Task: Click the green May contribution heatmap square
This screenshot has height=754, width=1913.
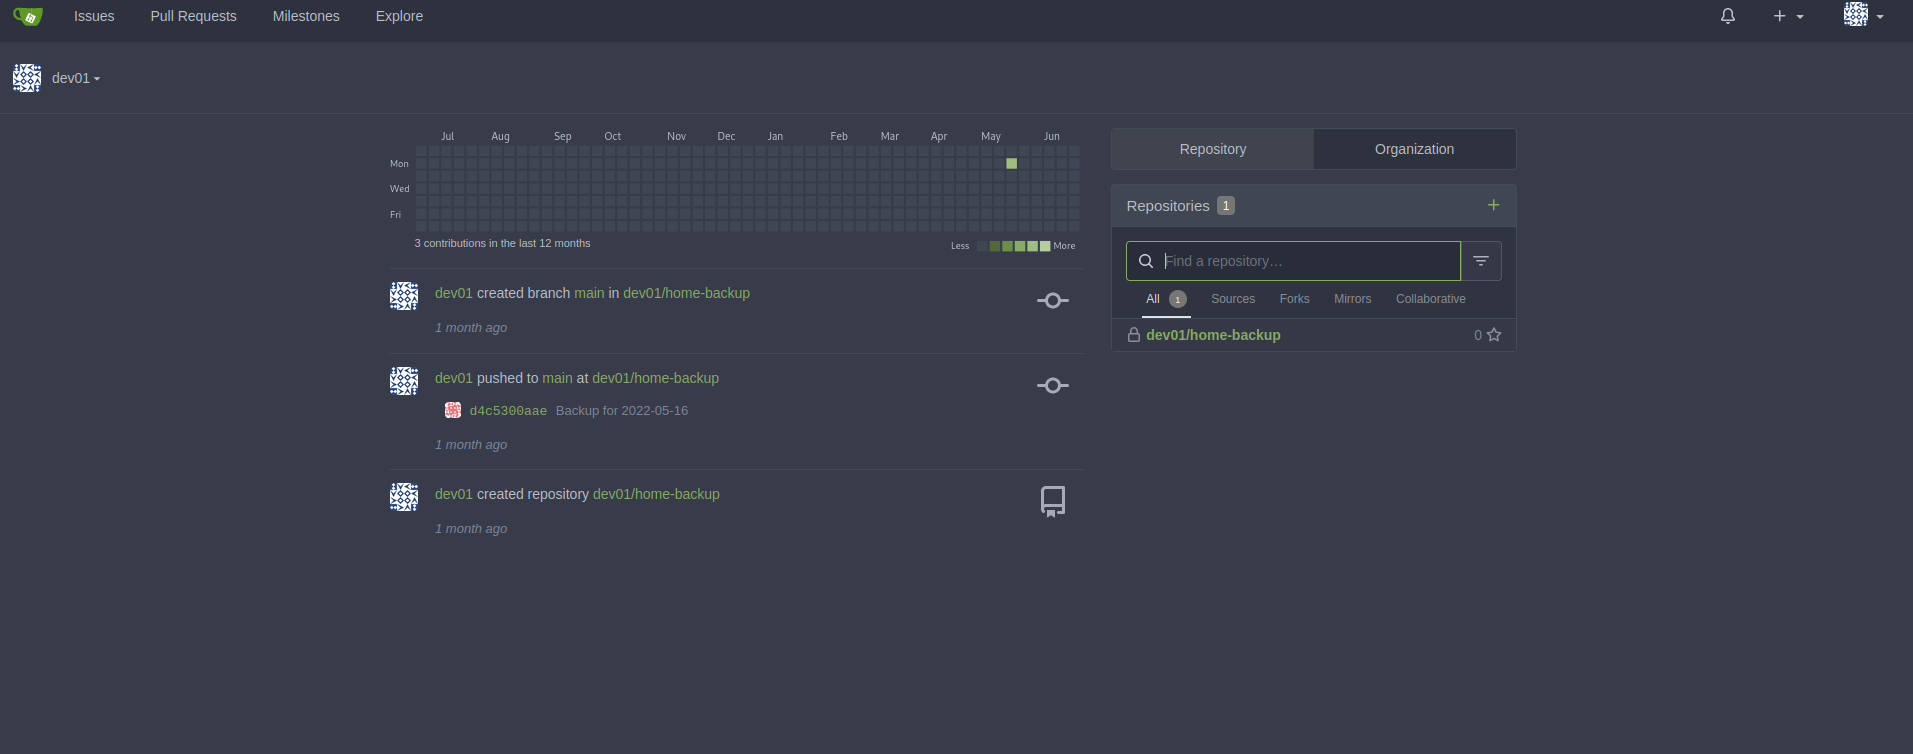Action: pos(1011,164)
